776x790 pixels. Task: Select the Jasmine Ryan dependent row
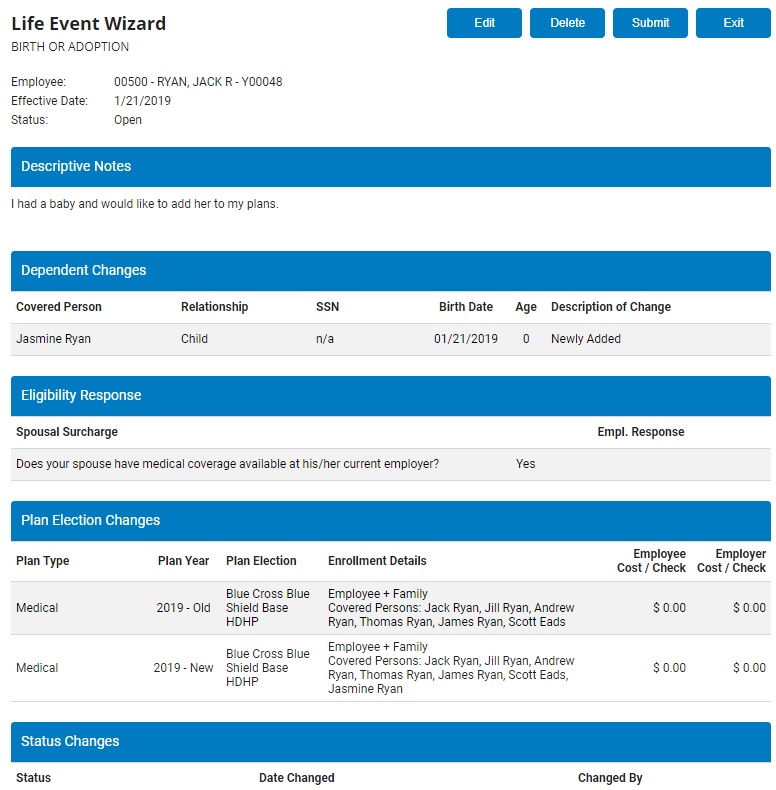pos(390,339)
